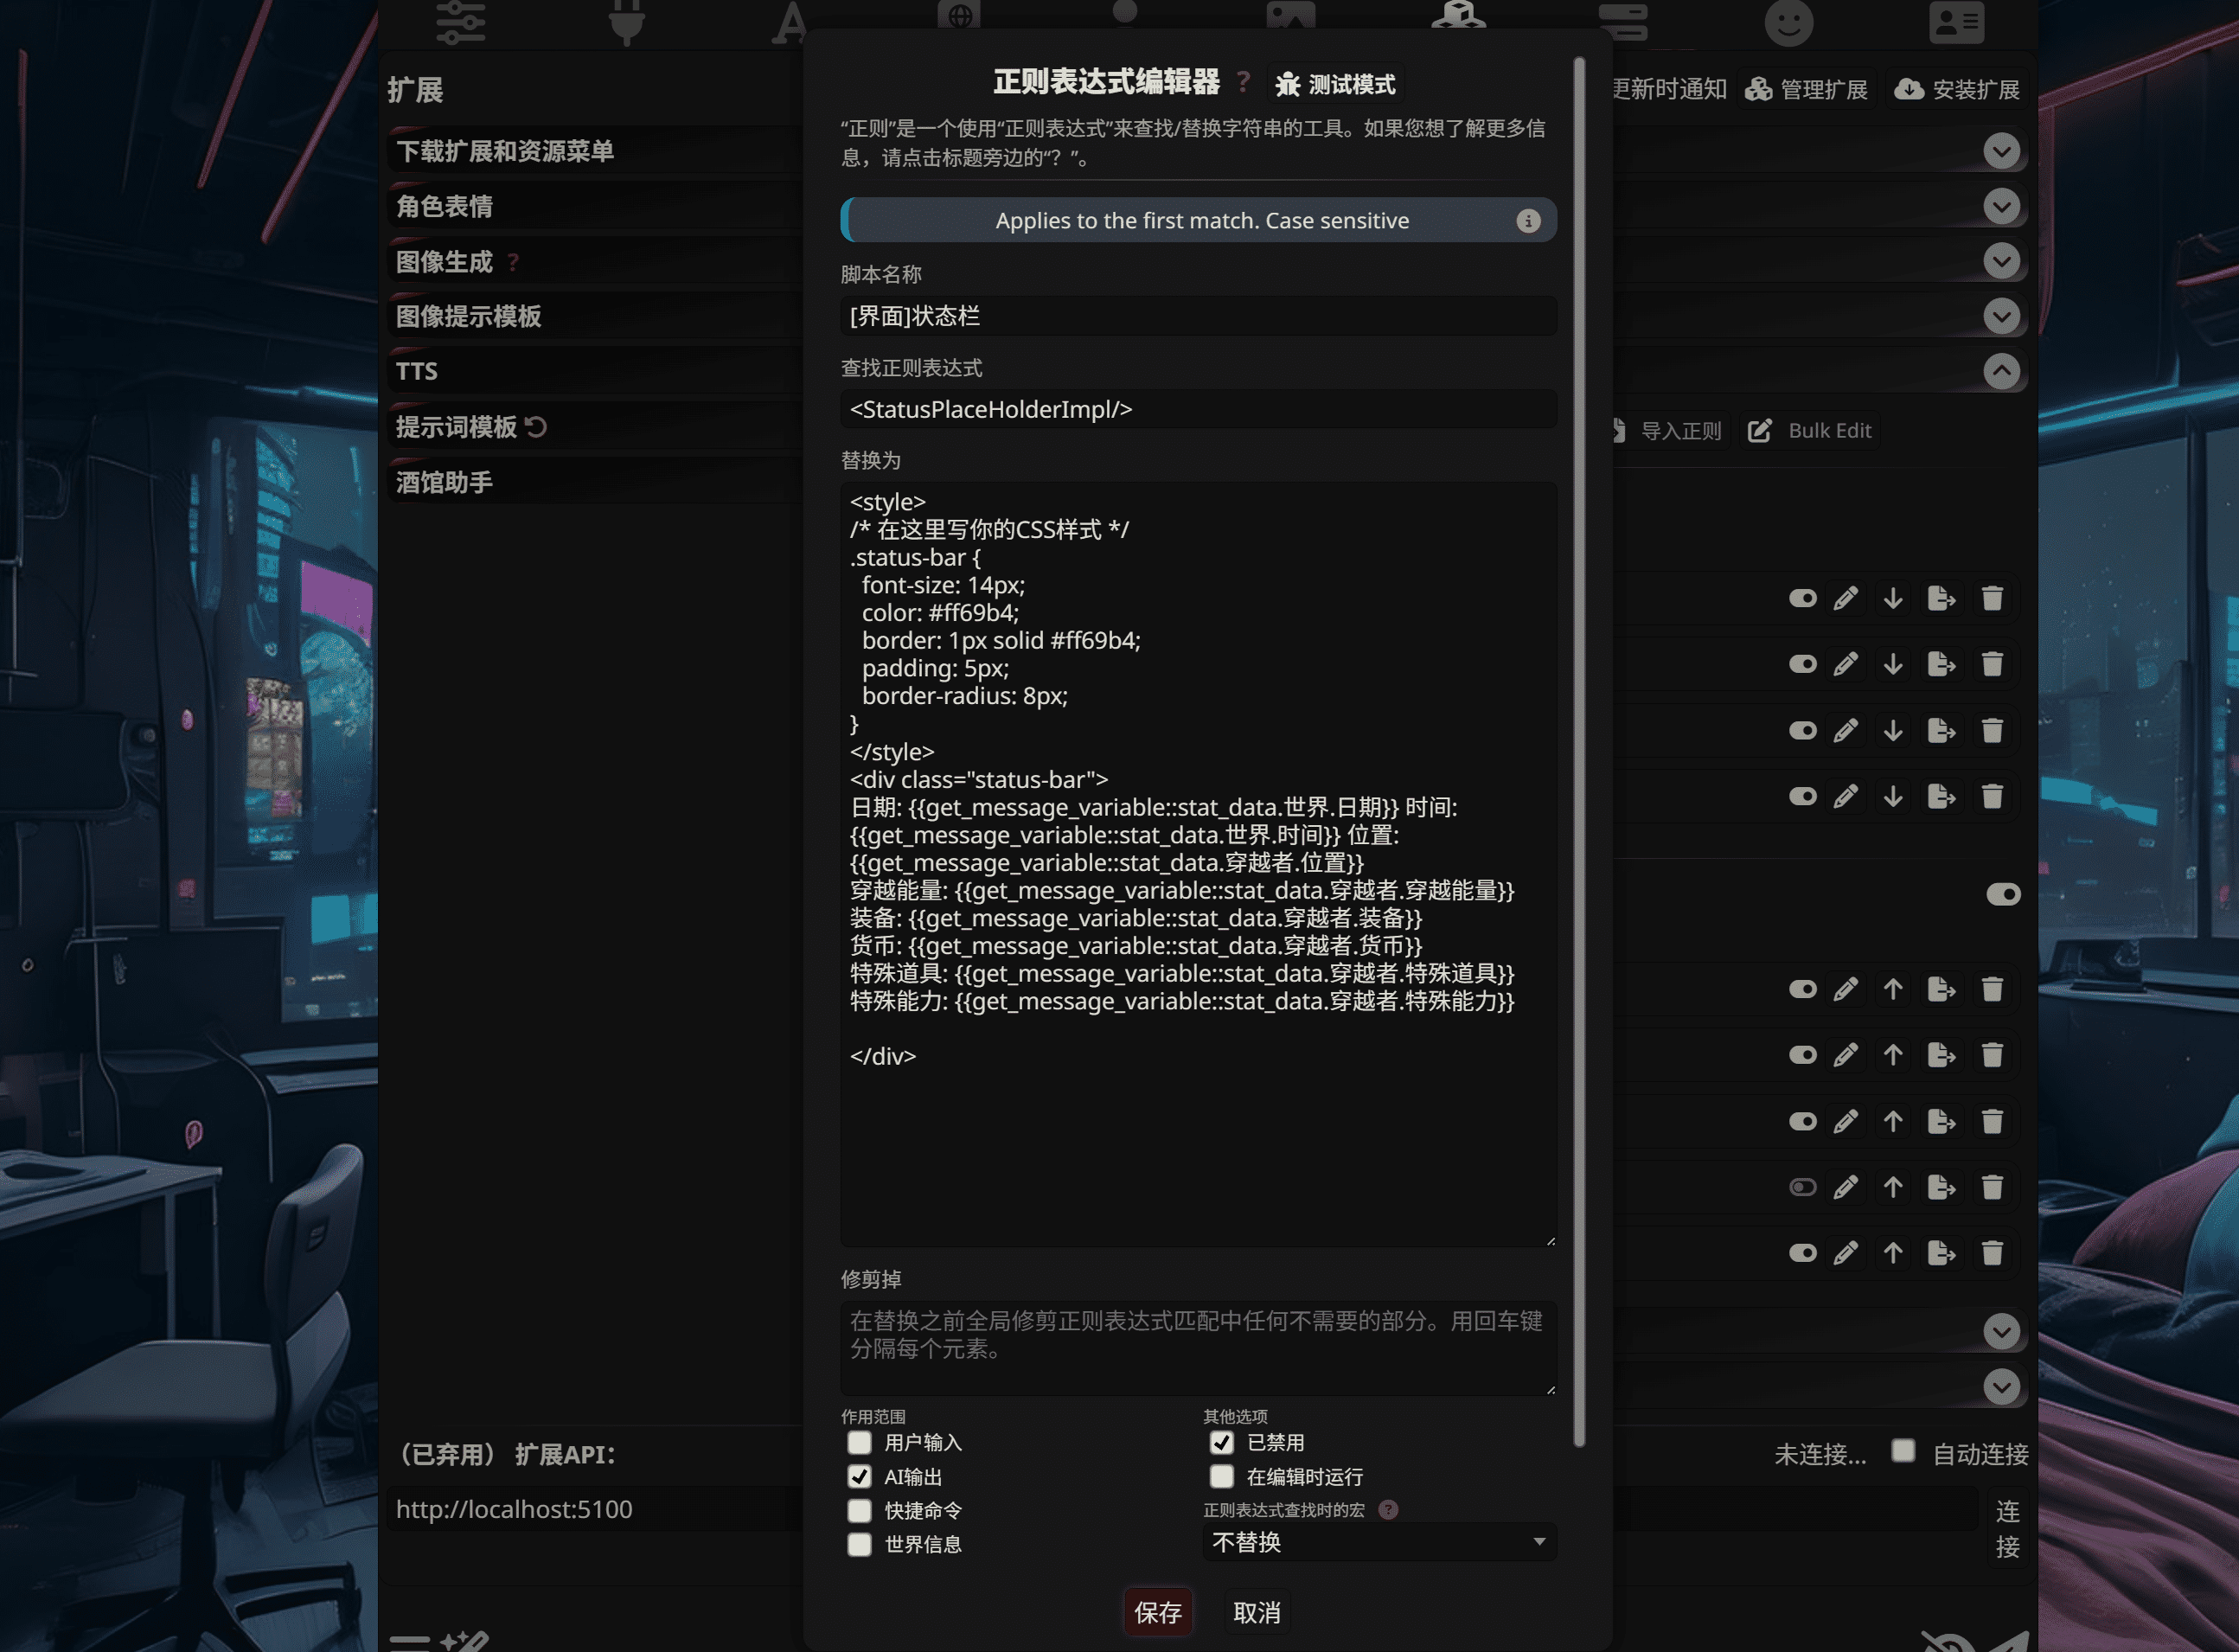This screenshot has width=2239, height=1652.
Task: Open the 不替换 macro substitution dropdown
Action: click(1379, 1543)
